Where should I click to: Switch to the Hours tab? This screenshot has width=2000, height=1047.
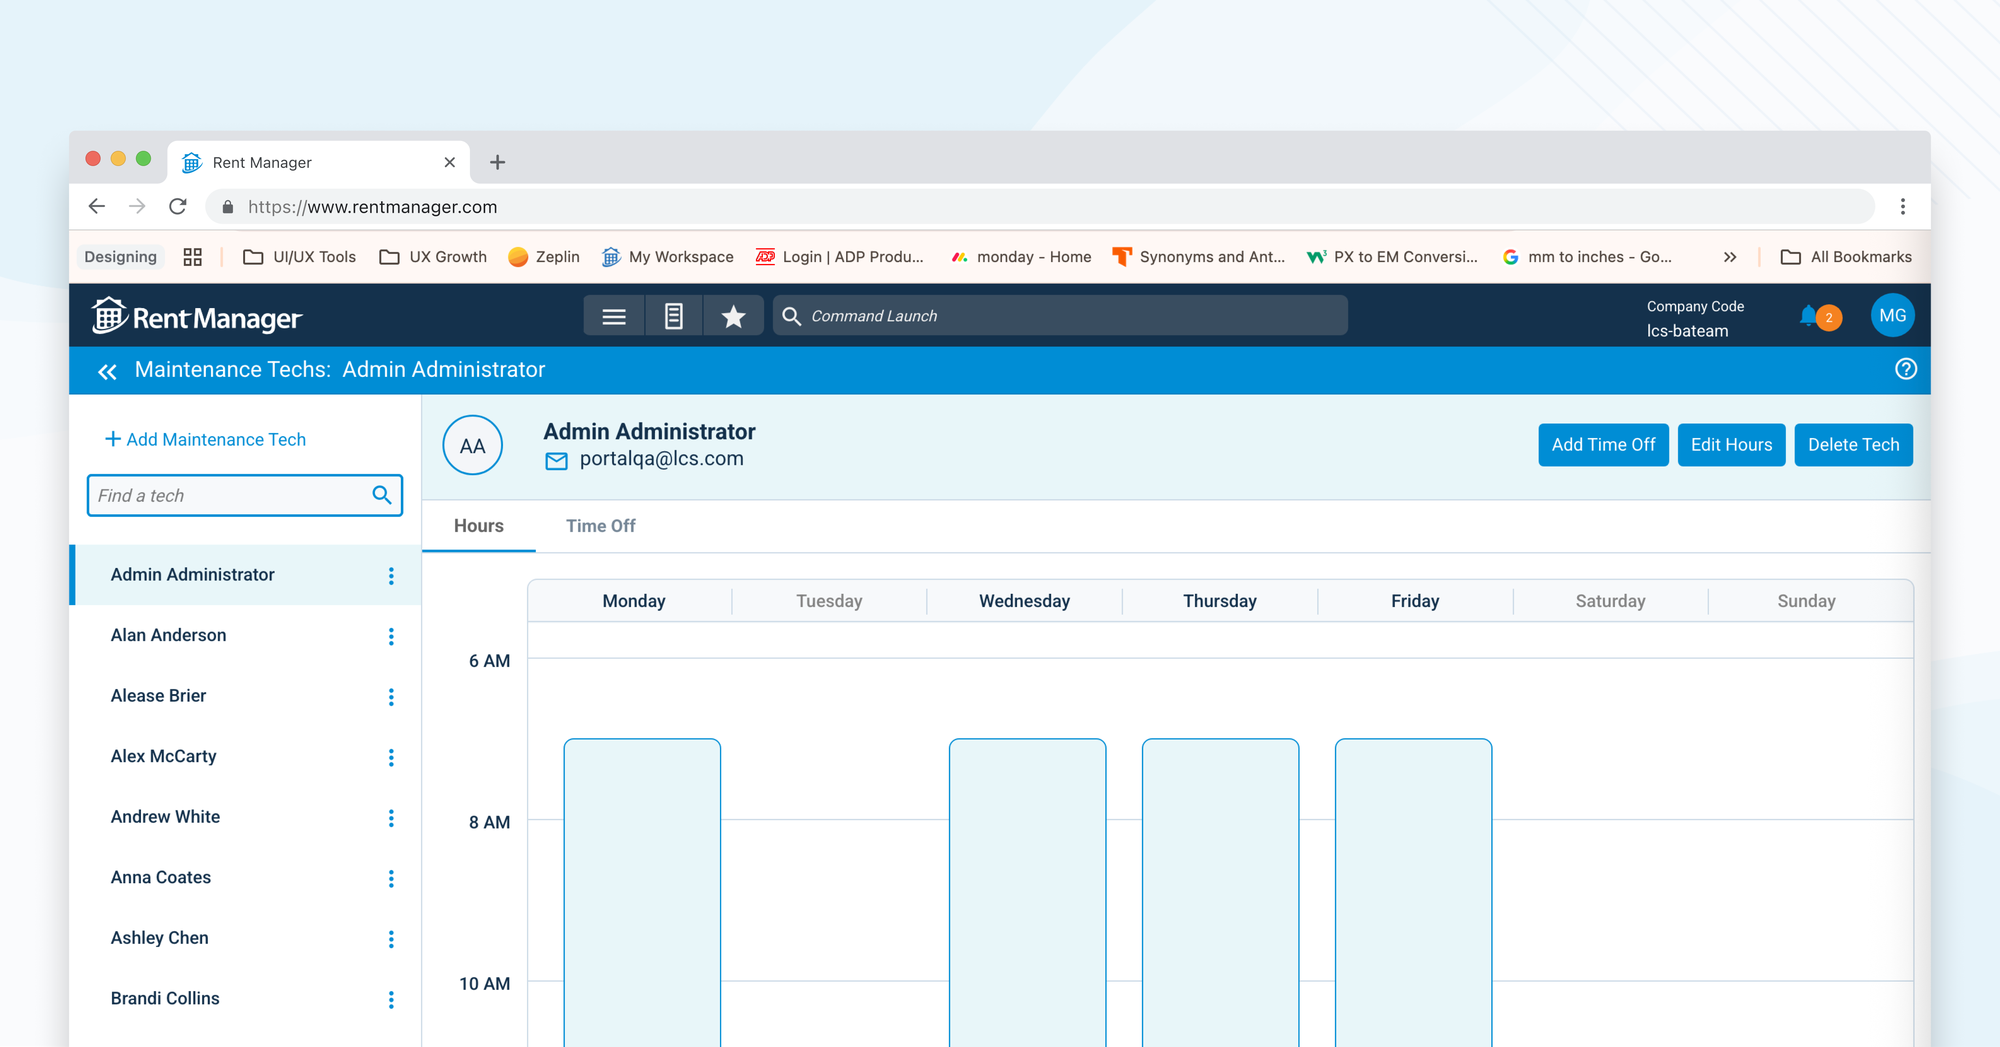[x=479, y=526]
